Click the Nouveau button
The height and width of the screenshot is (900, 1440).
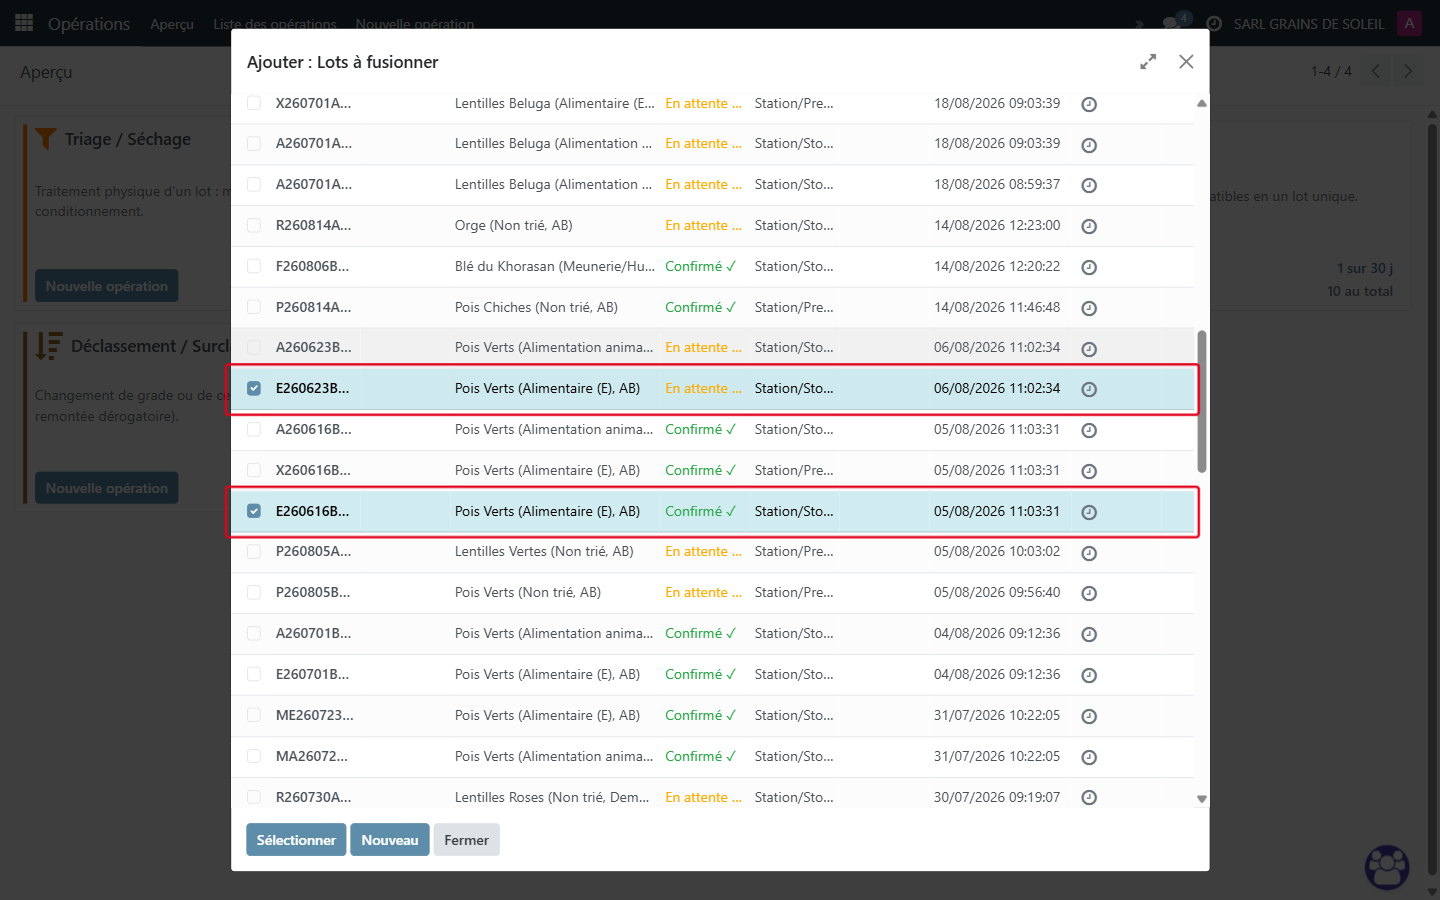(x=390, y=840)
